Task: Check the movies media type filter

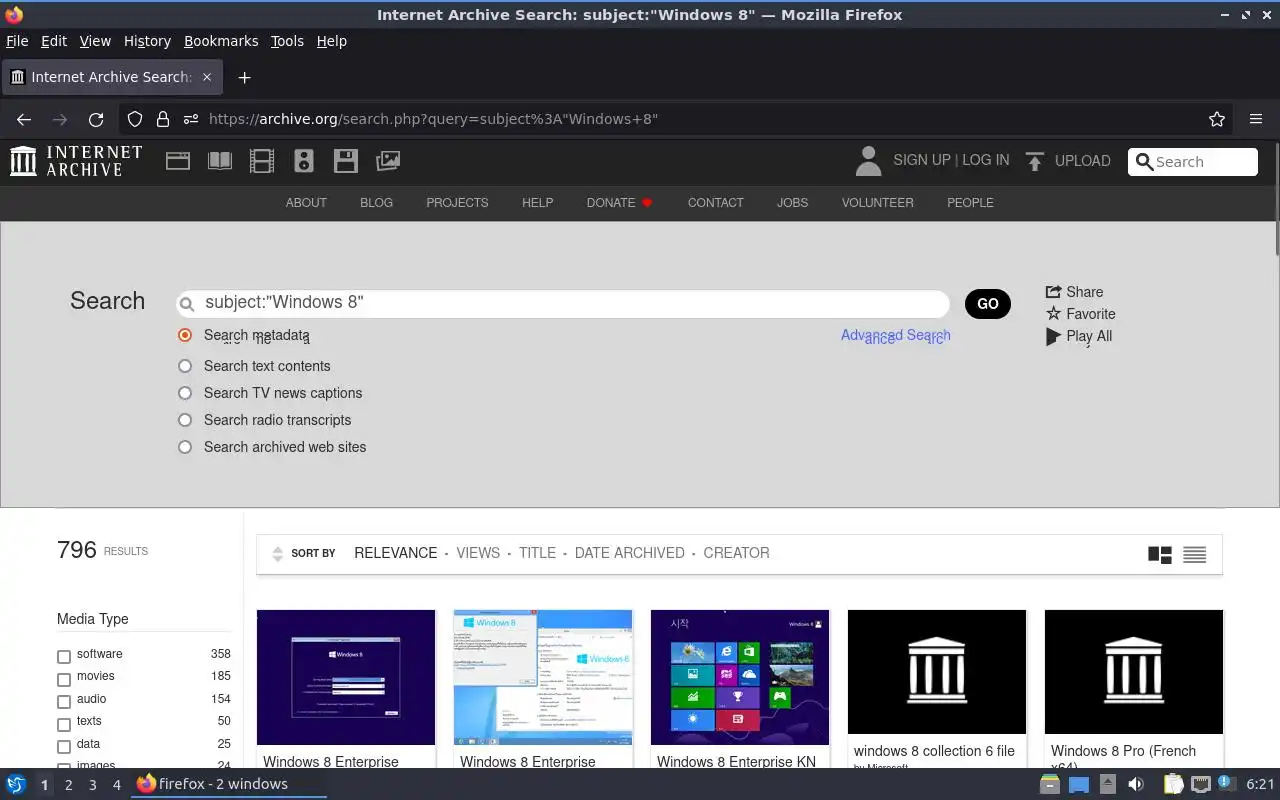Action: coord(64,679)
